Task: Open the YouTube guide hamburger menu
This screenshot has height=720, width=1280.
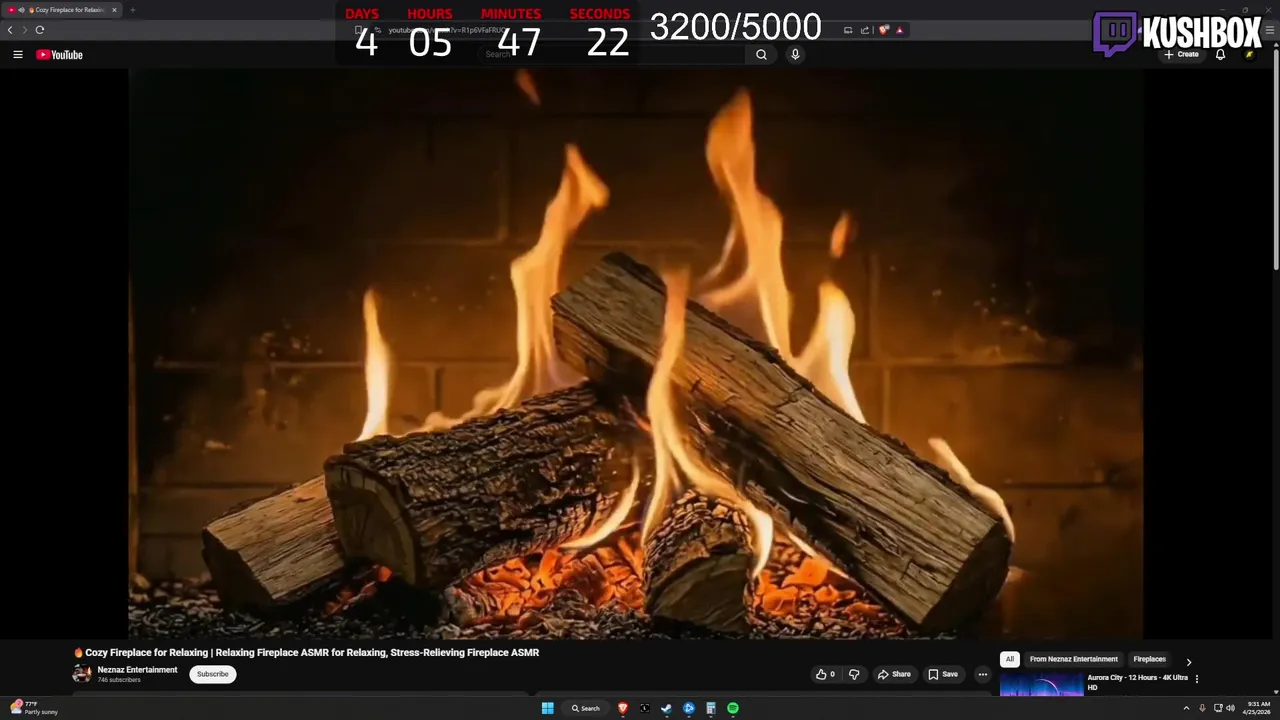Action: (17, 55)
